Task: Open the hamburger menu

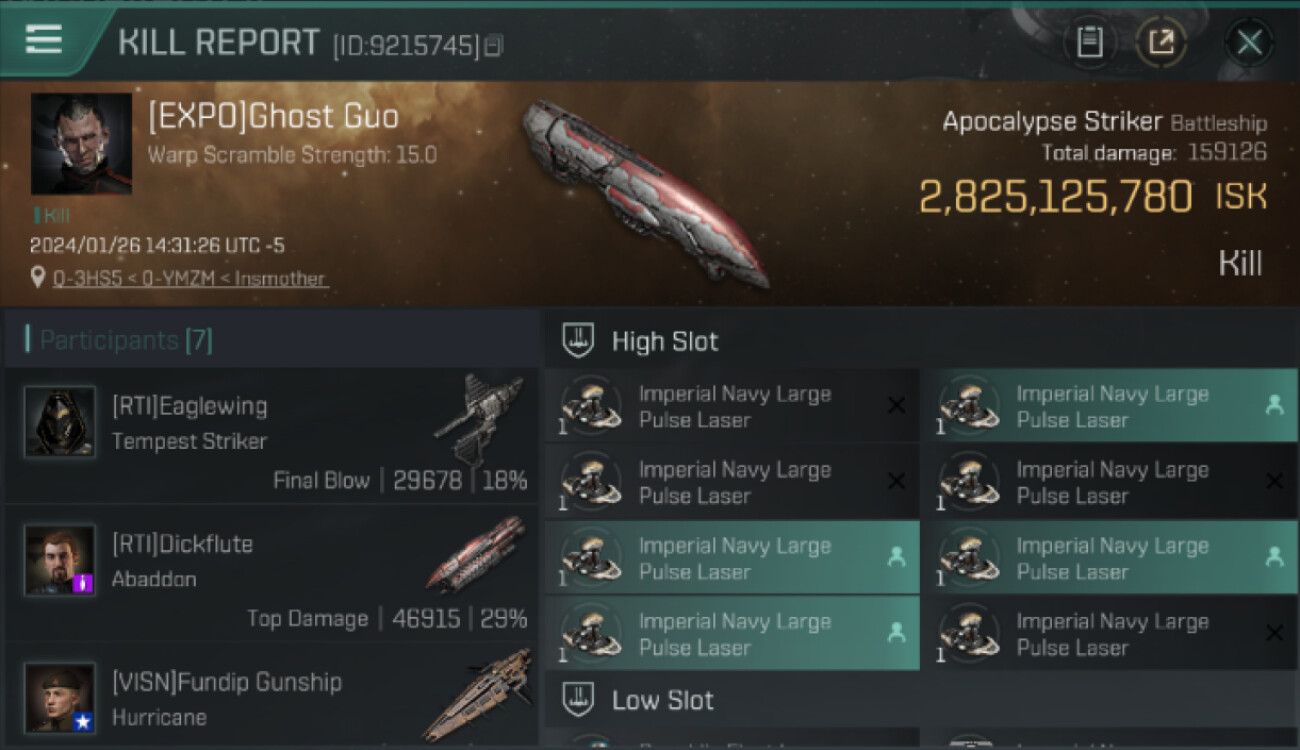Action: pyautogui.click(x=44, y=40)
